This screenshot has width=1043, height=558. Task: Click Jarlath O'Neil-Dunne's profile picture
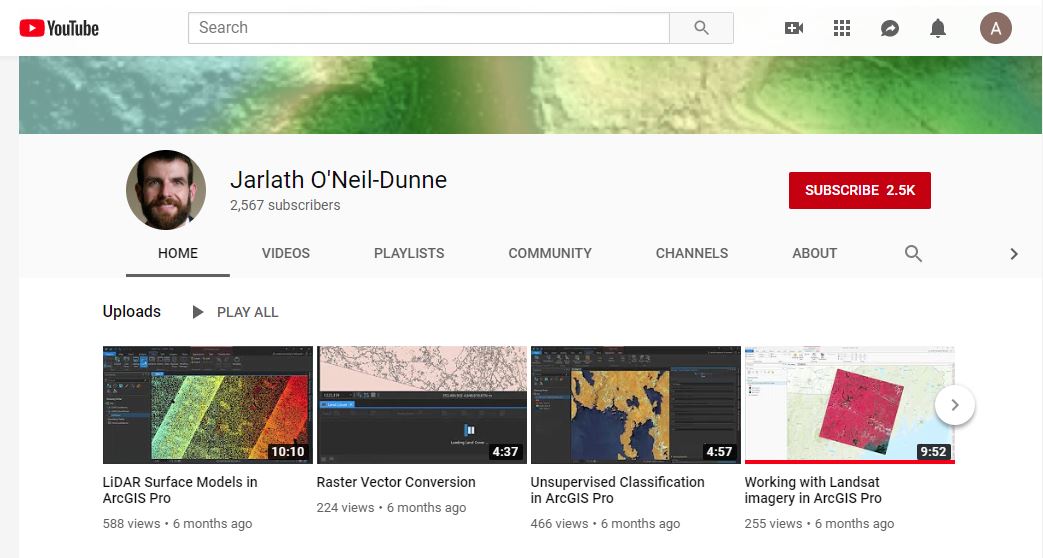coord(166,190)
